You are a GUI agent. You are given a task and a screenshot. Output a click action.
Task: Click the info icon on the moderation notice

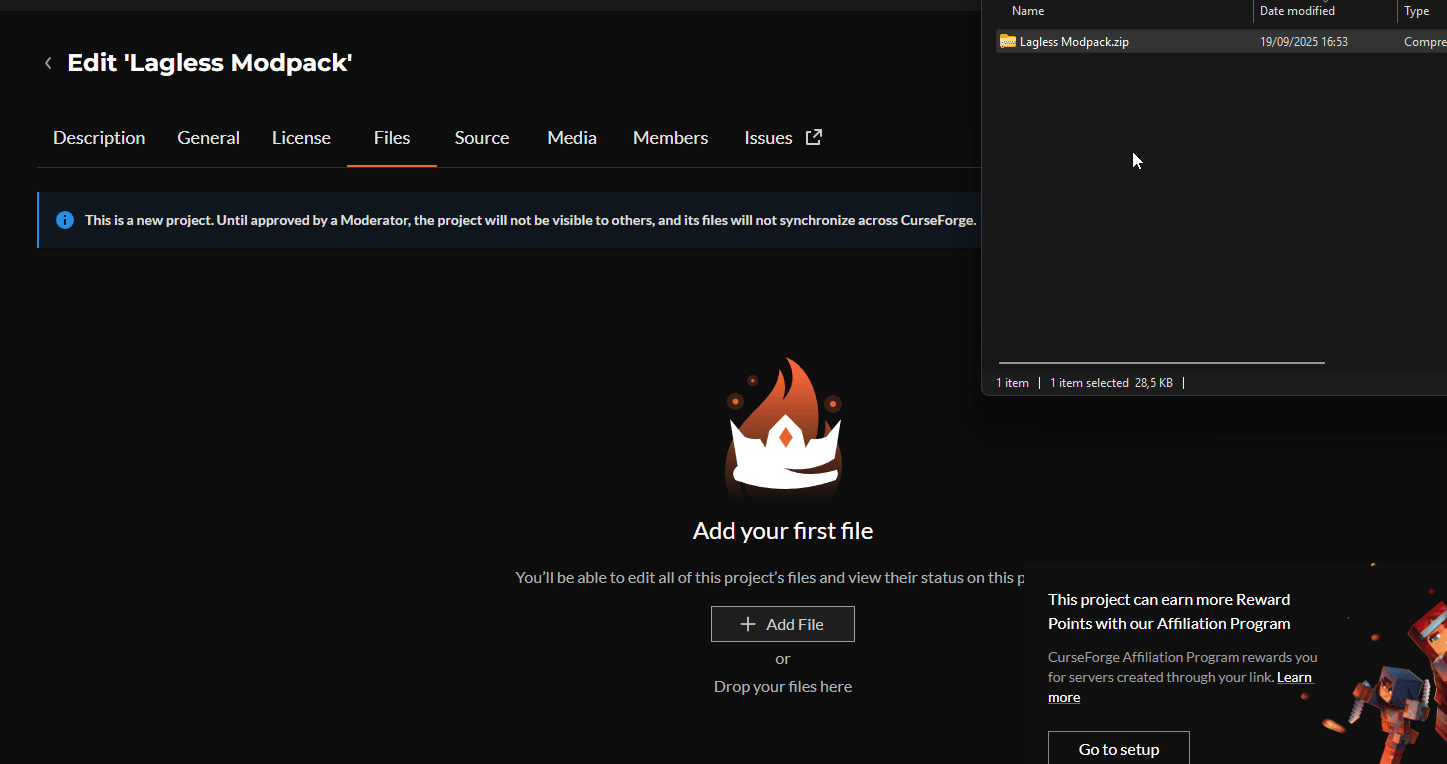(x=65, y=219)
